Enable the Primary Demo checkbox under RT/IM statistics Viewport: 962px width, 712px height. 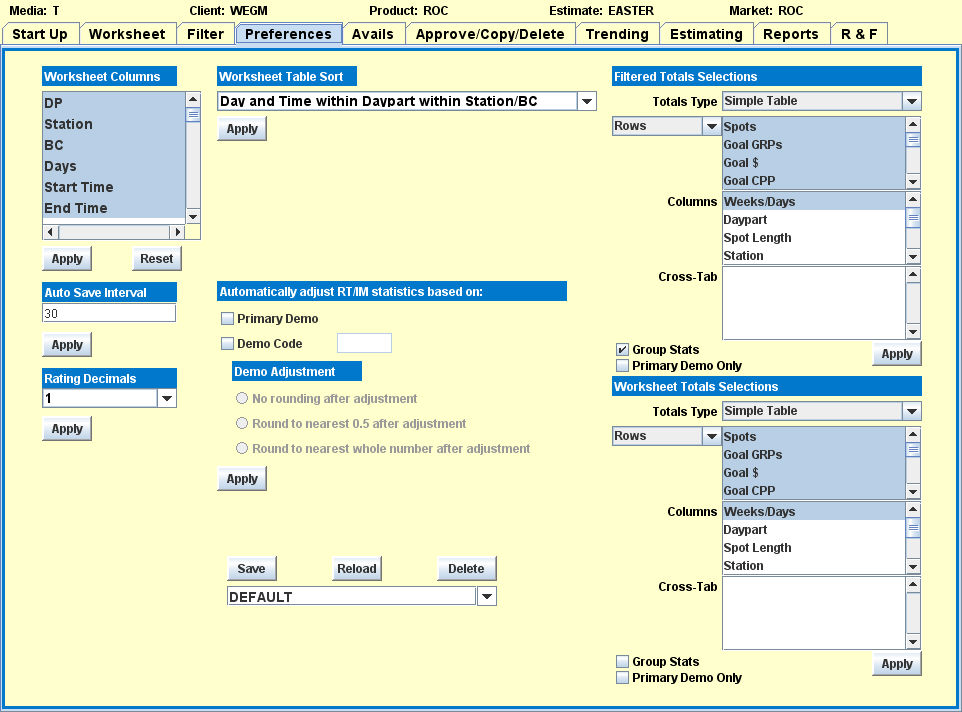[228, 318]
